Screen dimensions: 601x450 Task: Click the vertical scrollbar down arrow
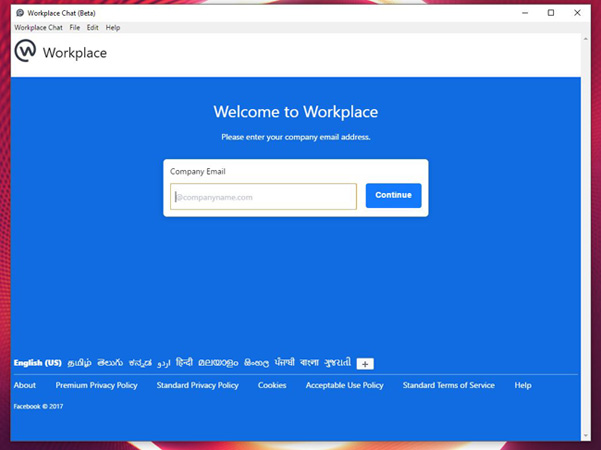[x=585, y=437]
